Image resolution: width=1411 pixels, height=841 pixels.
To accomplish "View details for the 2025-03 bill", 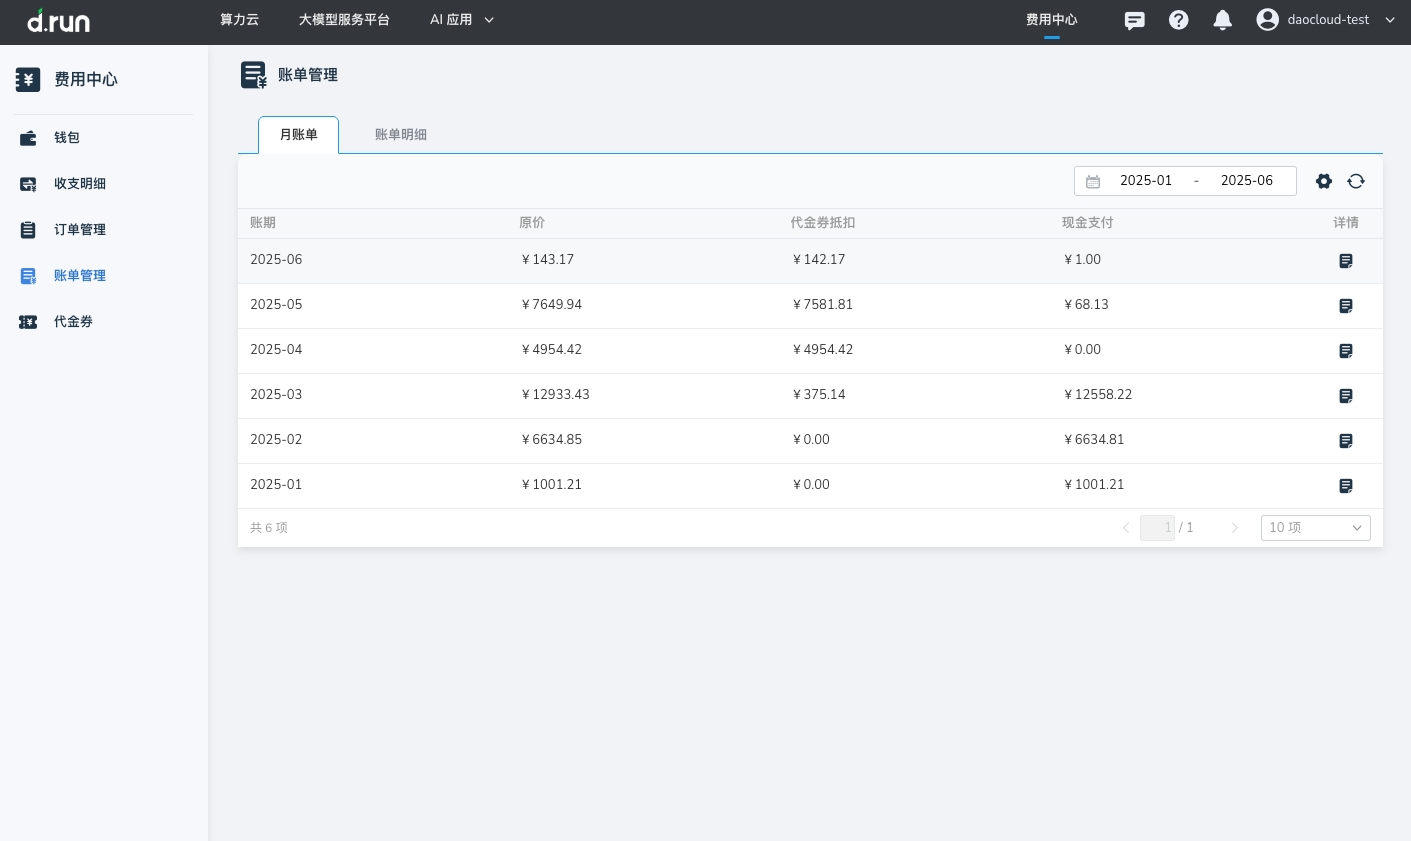I will [x=1346, y=396].
